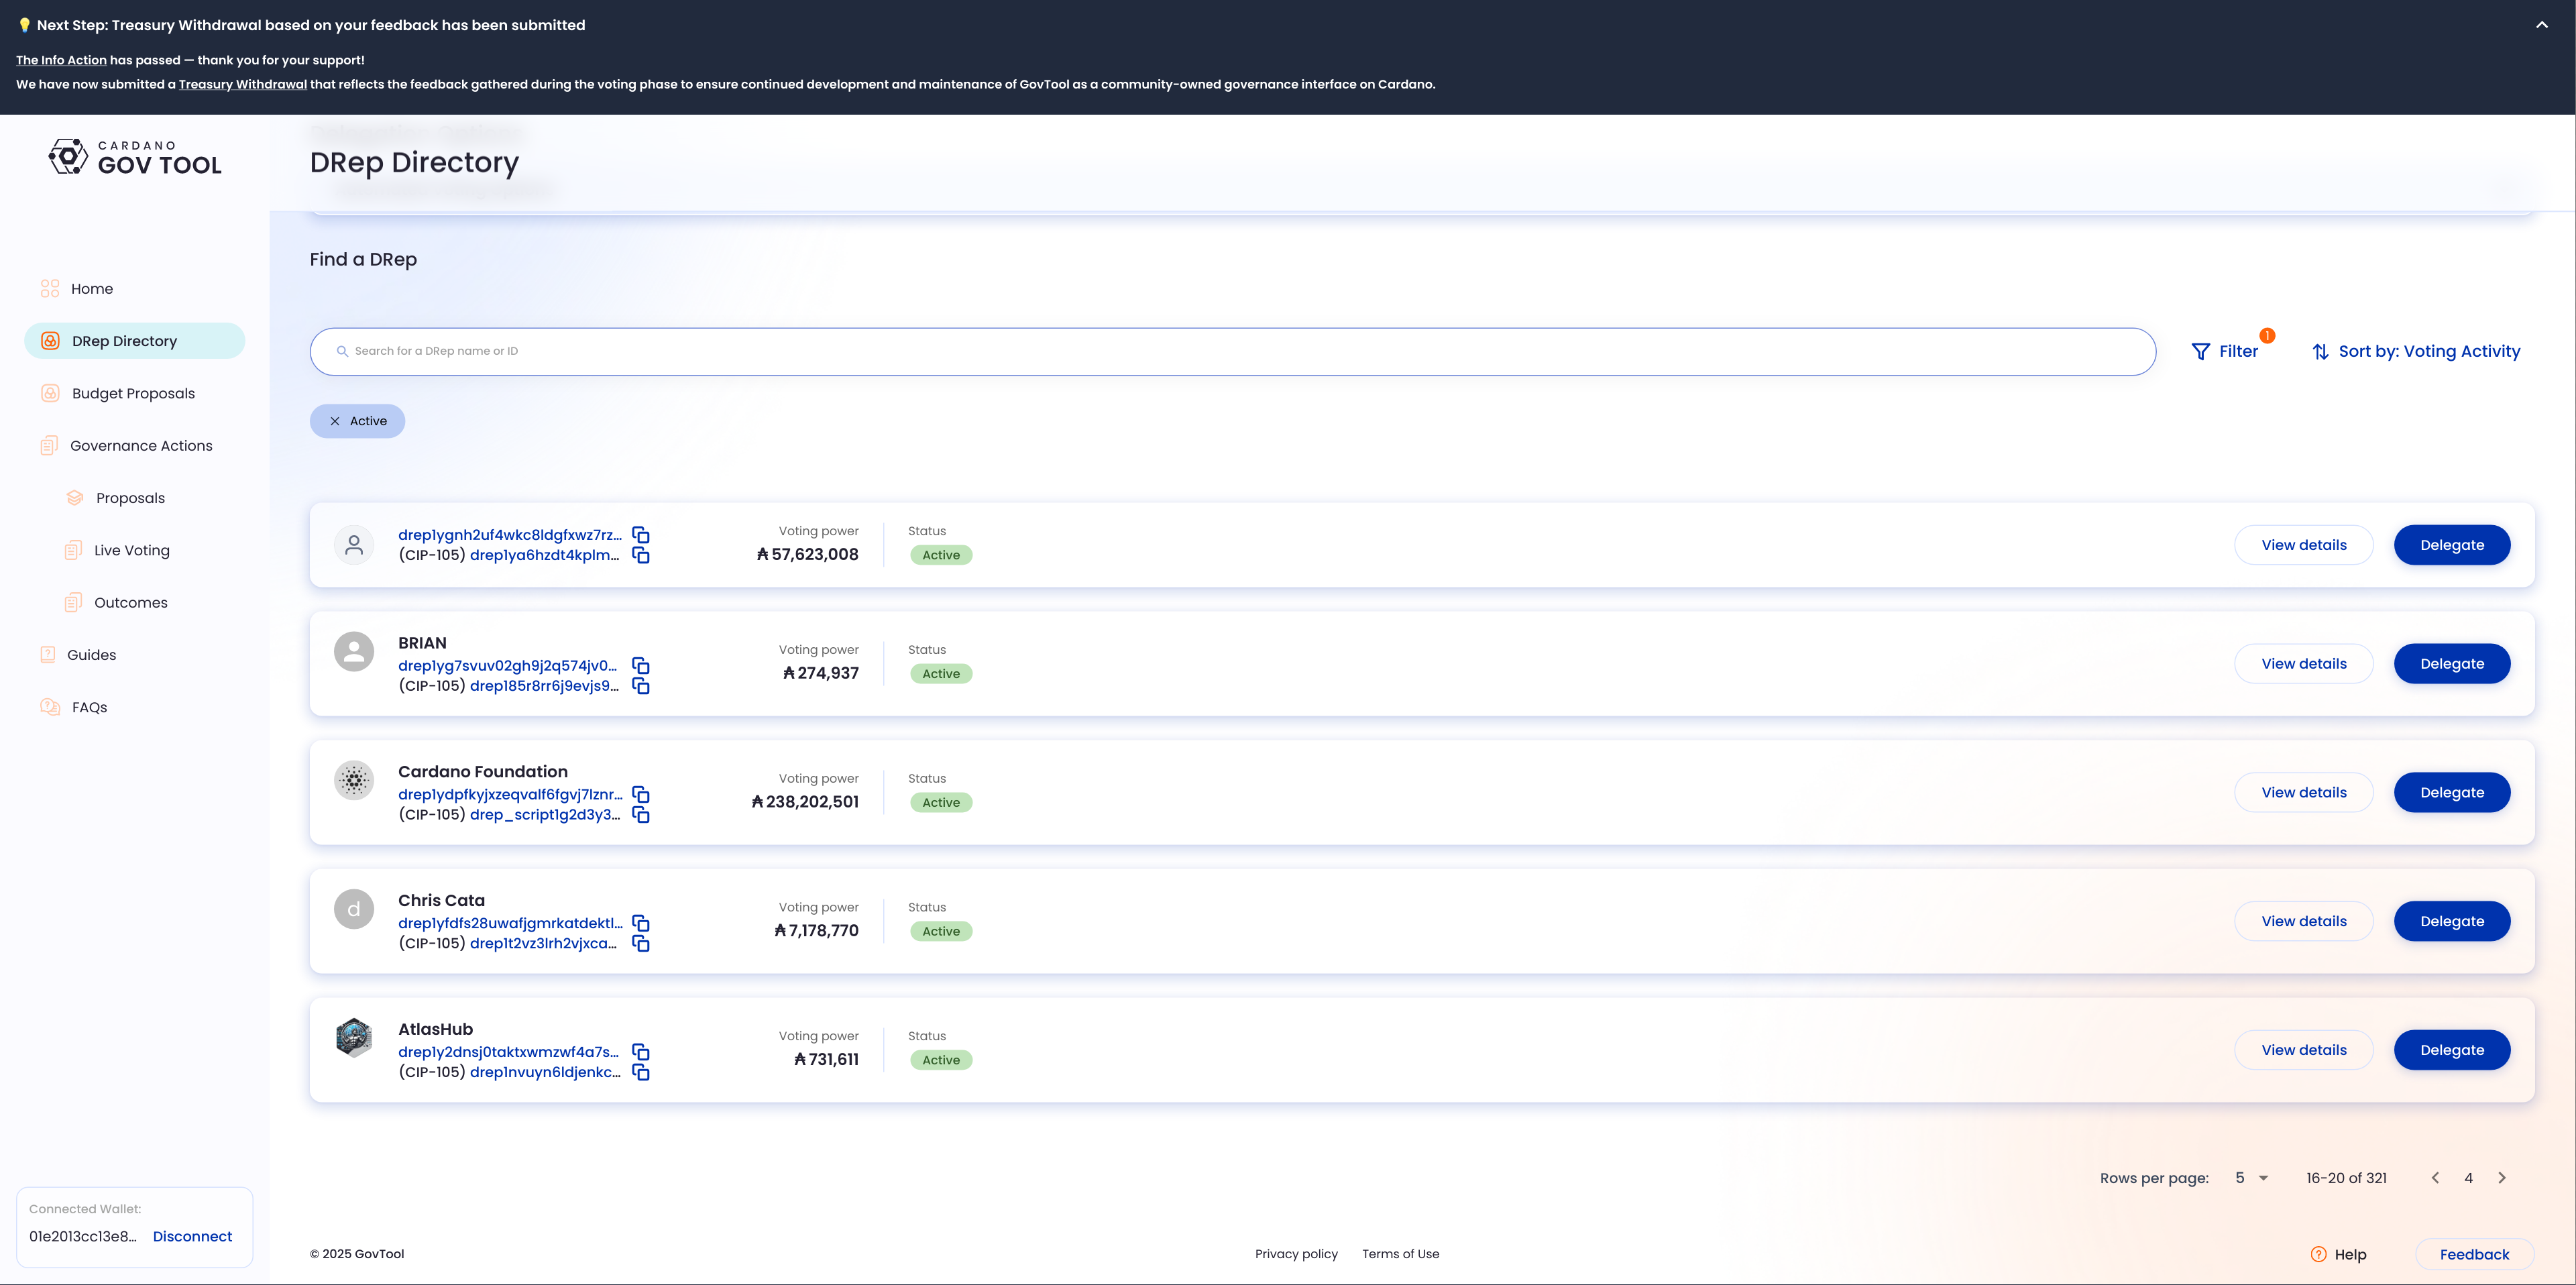
Task: Collapse the top announcement banner
Action: pyautogui.click(x=2541, y=25)
